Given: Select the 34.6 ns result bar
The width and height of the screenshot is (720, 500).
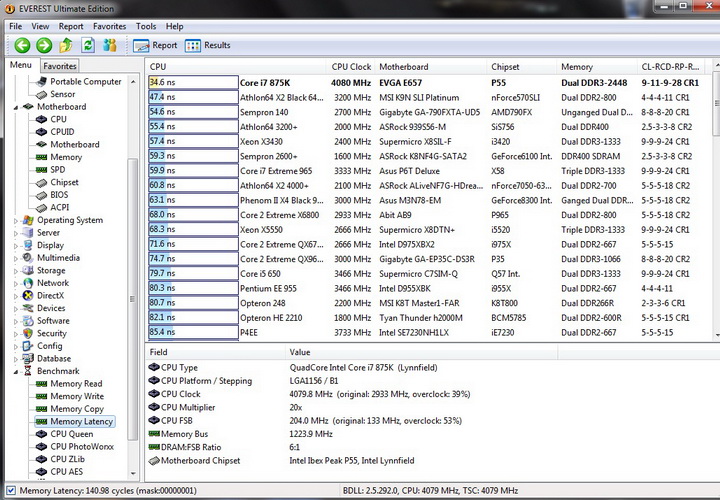Looking at the screenshot, I should [x=193, y=83].
